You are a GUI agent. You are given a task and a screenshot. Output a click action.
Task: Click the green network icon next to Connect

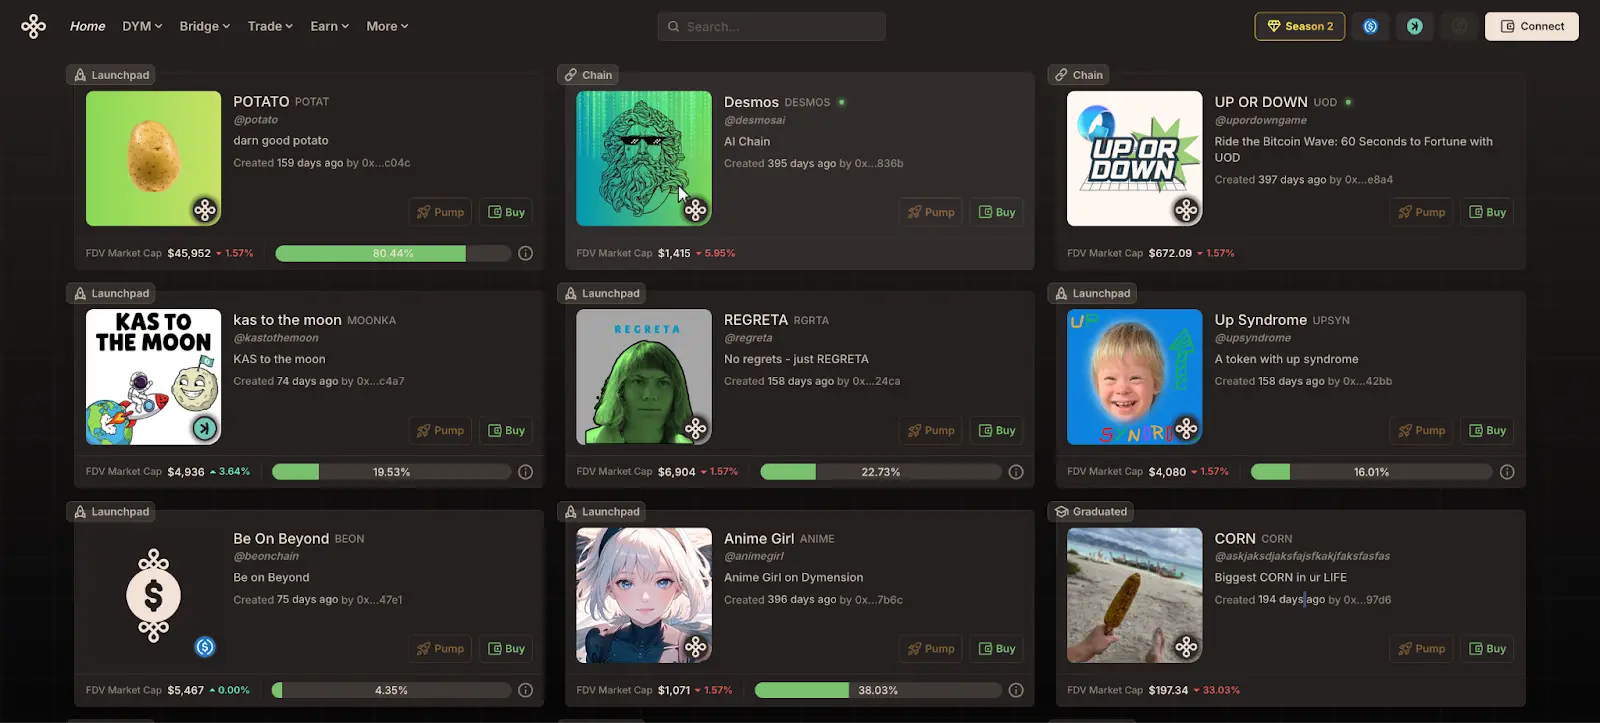[1414, 26]
